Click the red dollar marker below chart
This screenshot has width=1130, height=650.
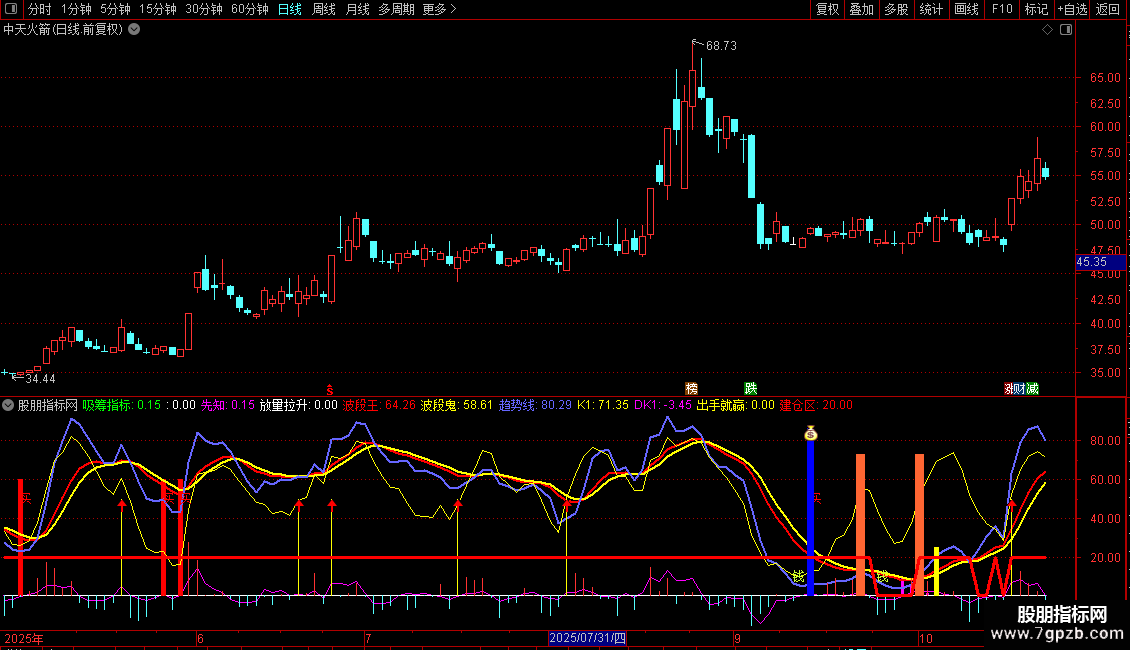pos(330,388)
